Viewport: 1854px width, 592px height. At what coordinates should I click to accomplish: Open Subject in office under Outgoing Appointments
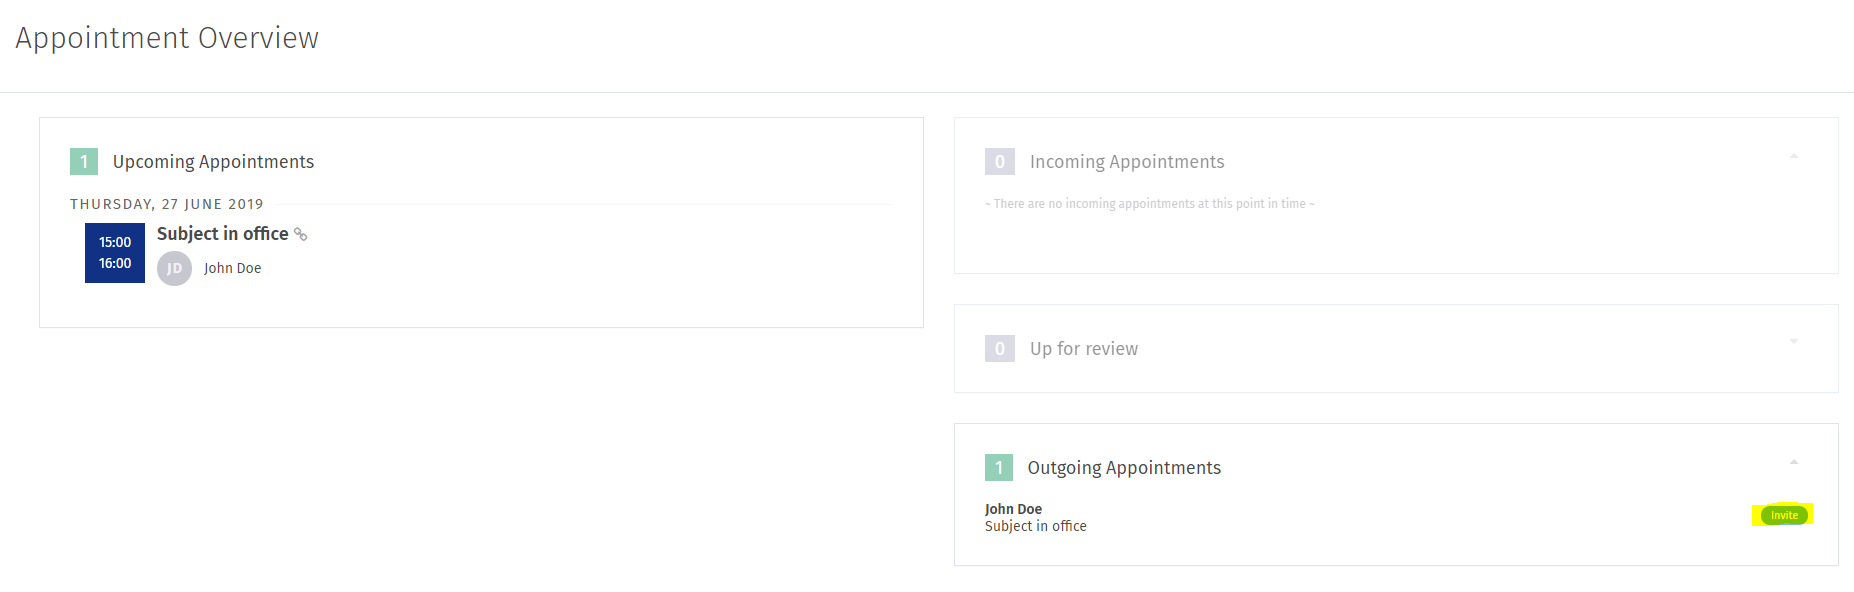(1035, 526)
